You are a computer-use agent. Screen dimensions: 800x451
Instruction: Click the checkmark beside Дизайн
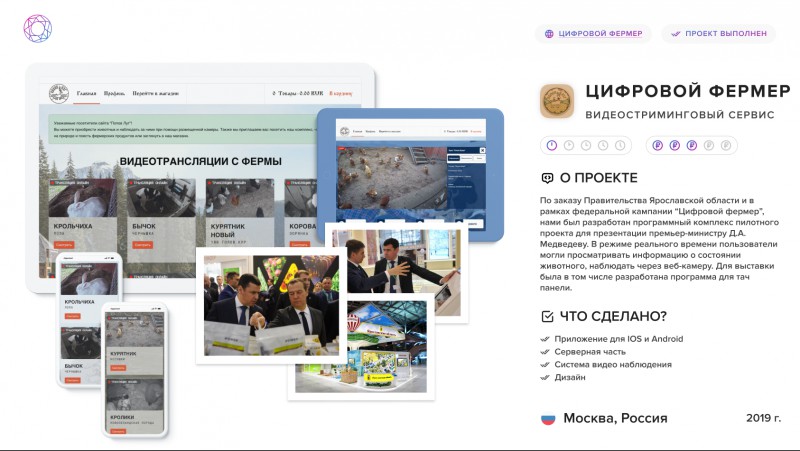[544, 378]
